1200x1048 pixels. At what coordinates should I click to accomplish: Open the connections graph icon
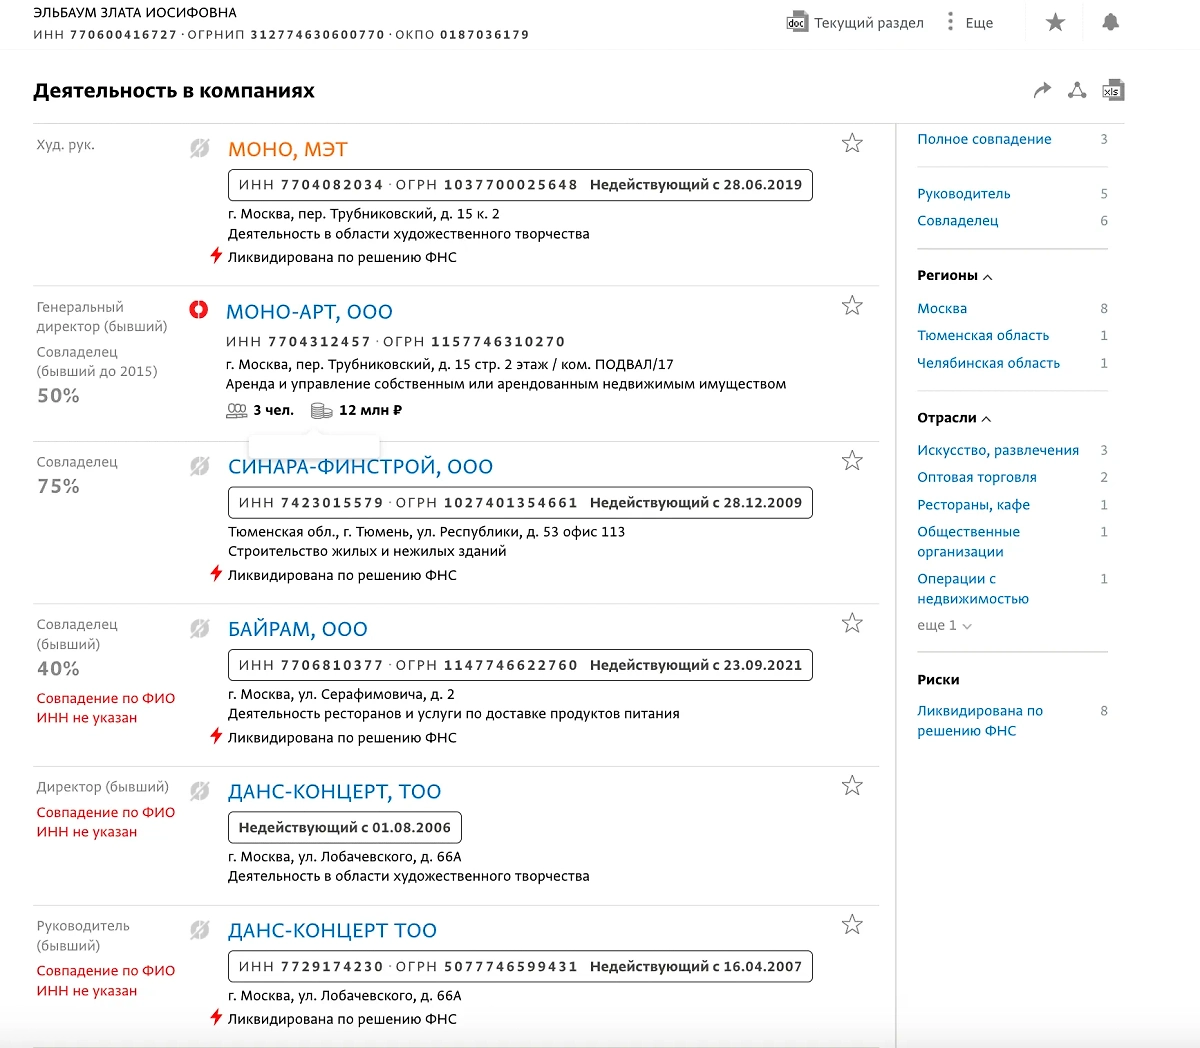[1077, 90]
